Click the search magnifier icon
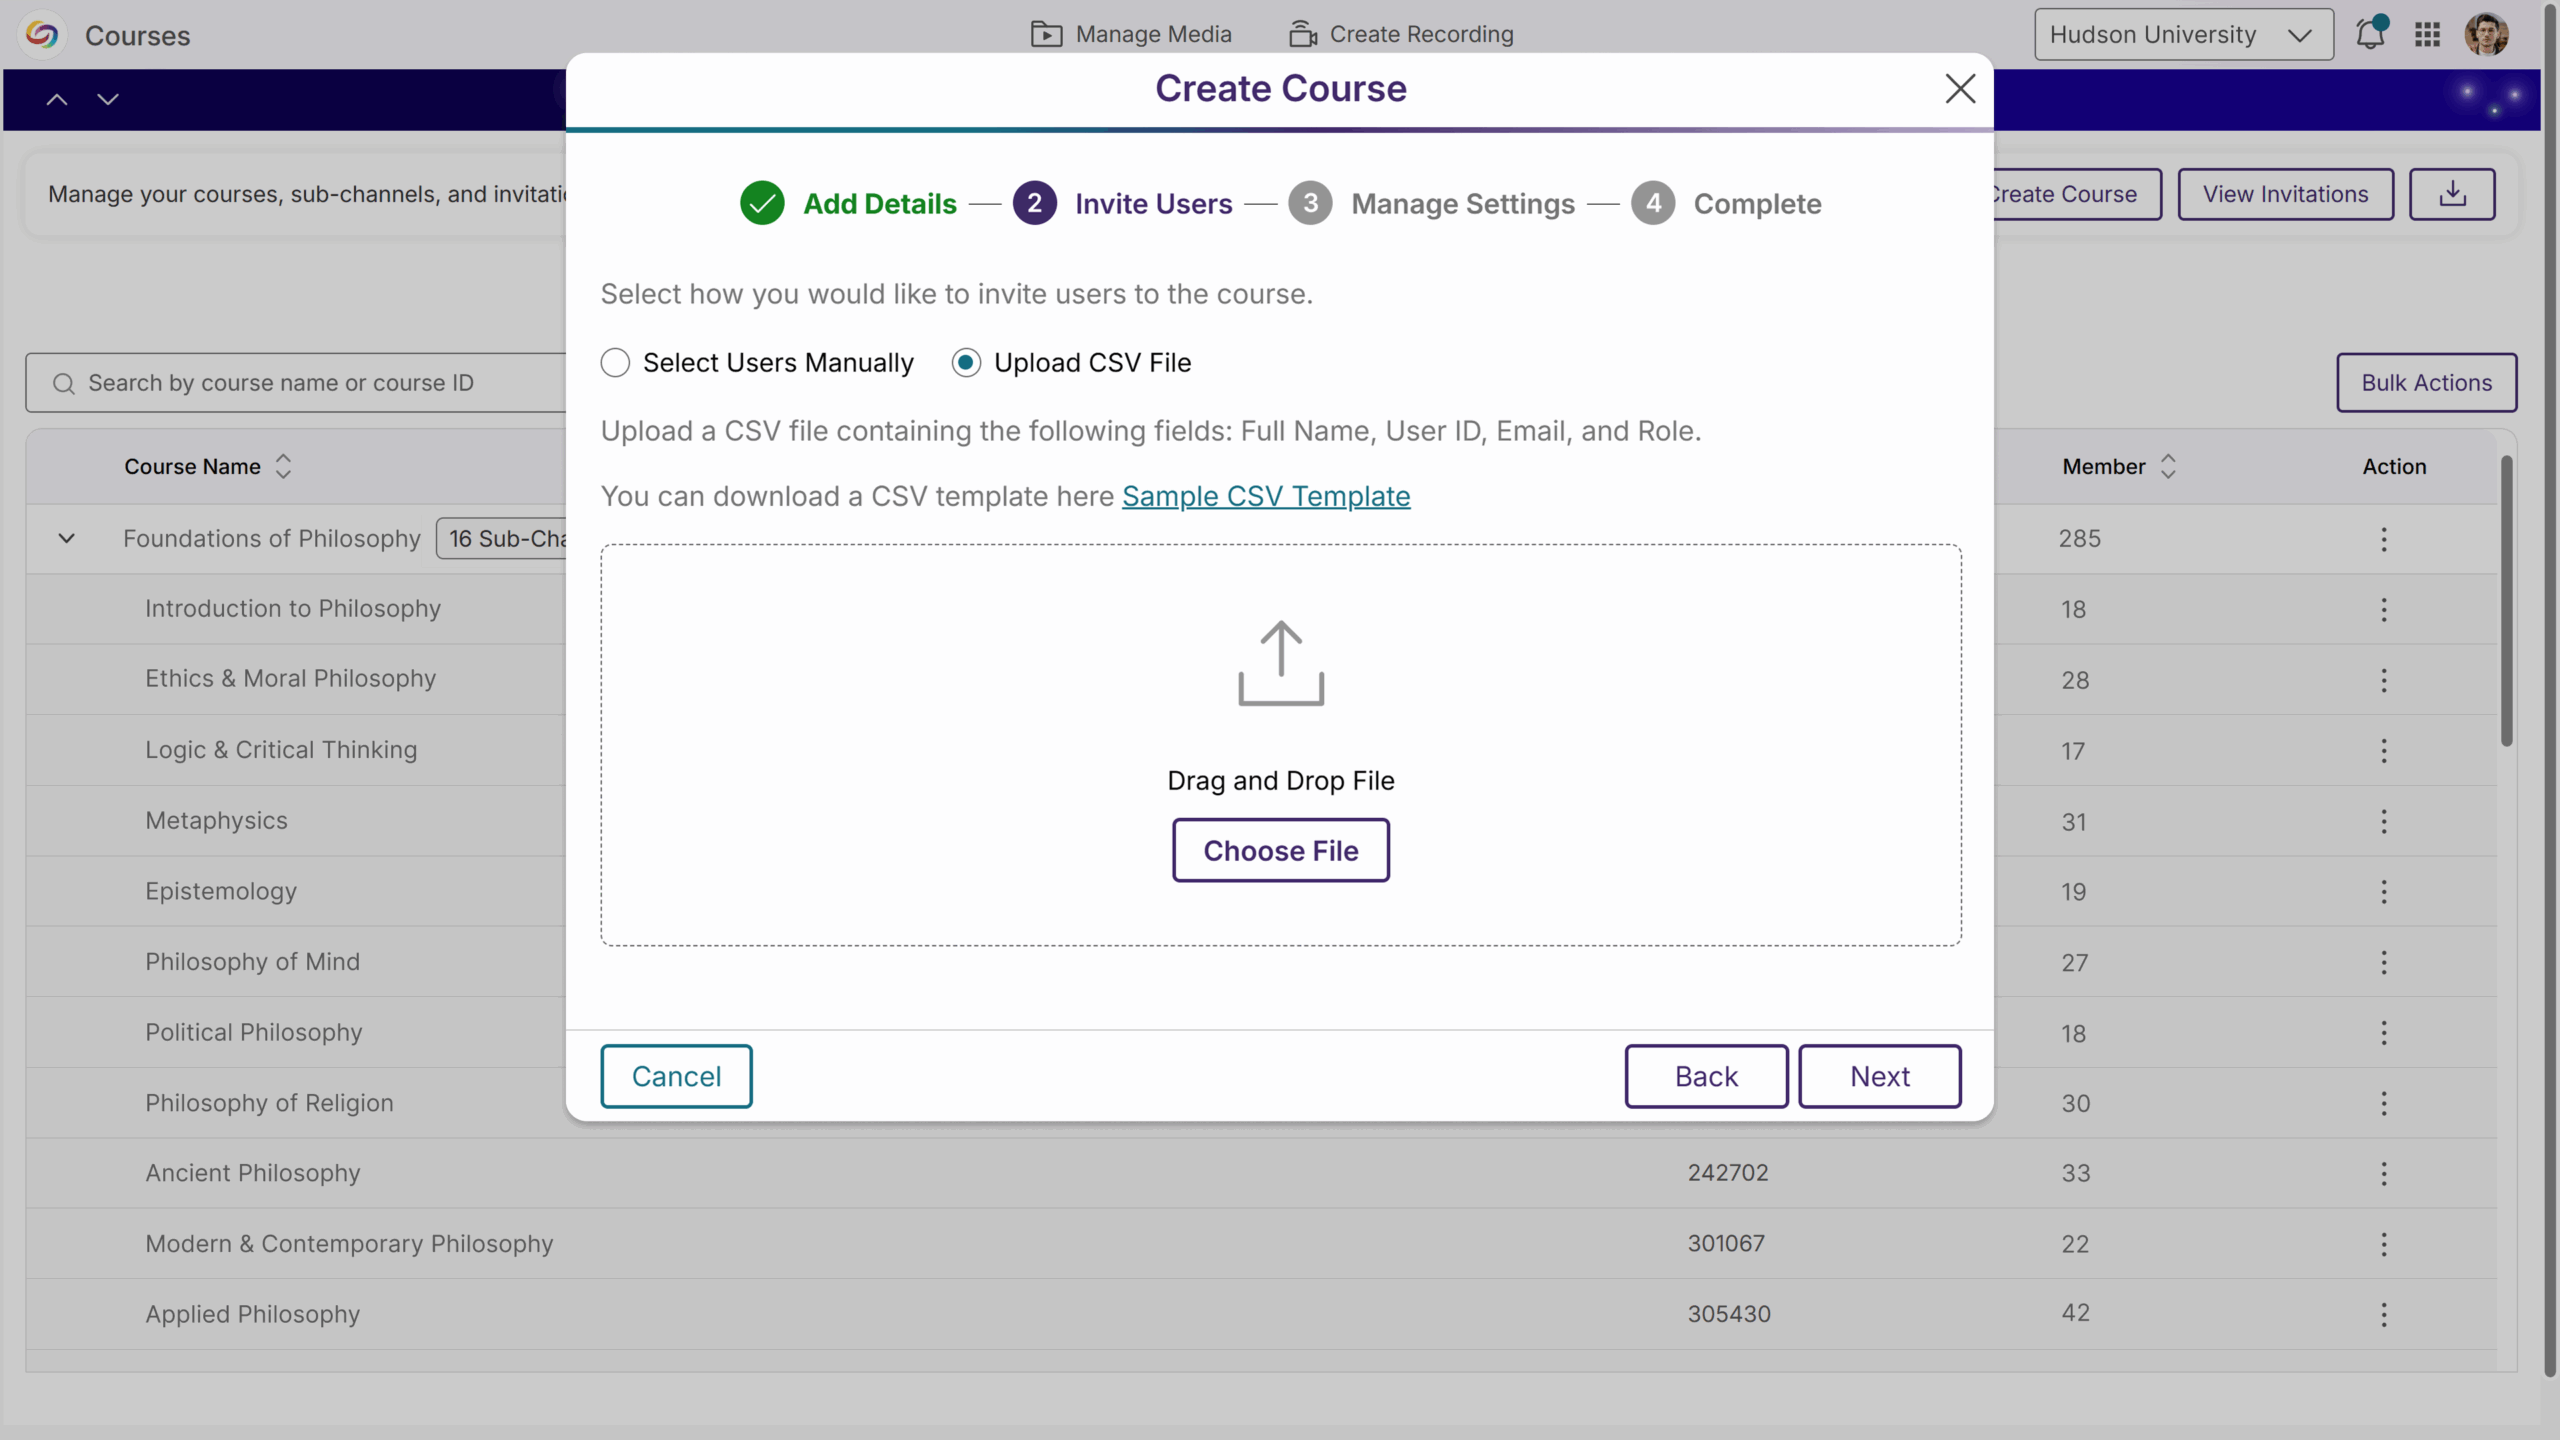The width and height of the screenshot is (2560, 1440). coord(63,382)
